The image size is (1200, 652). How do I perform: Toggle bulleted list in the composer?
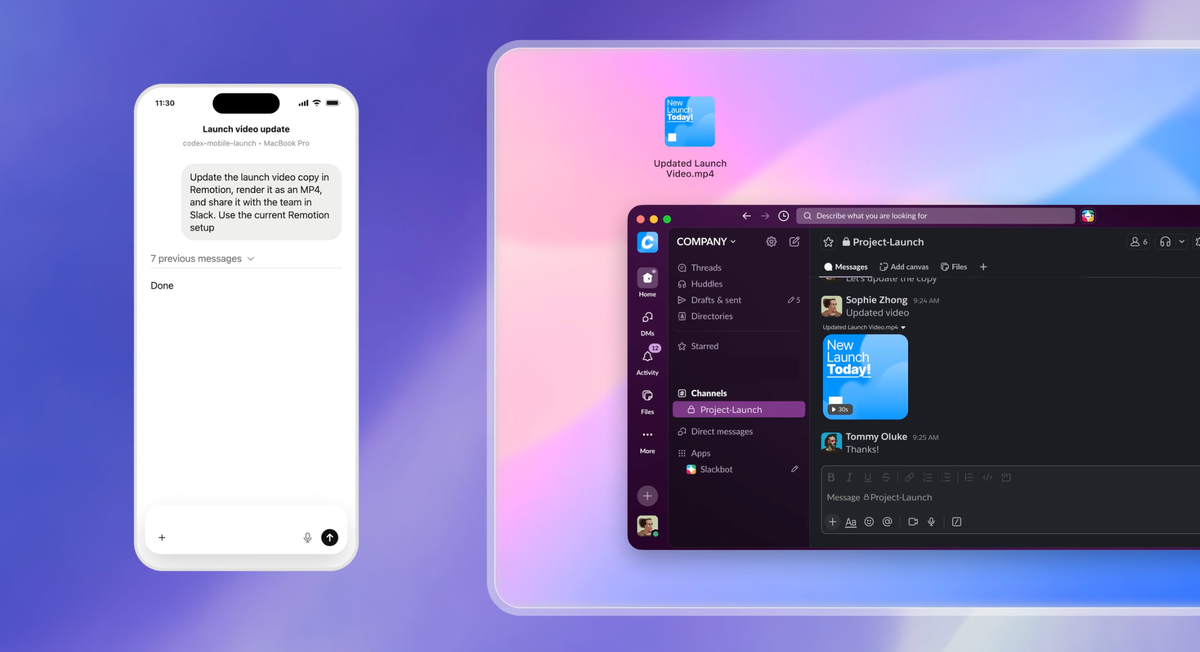[945, 478]
